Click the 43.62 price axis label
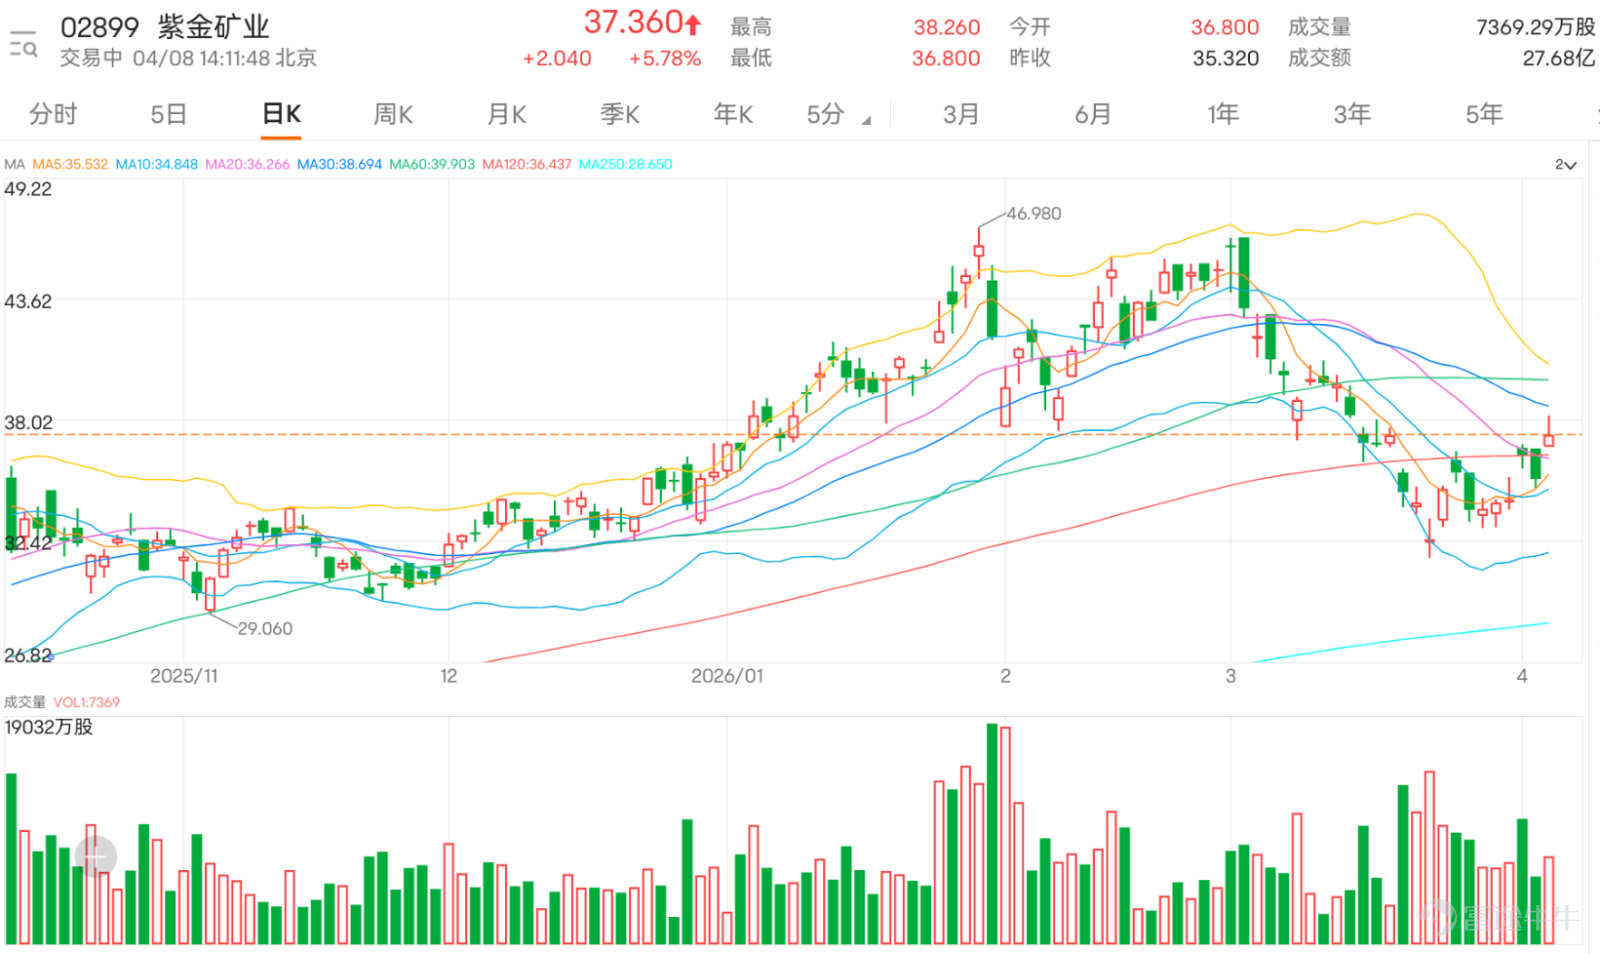The image size is (1600, 954). [x=28, y=301]
